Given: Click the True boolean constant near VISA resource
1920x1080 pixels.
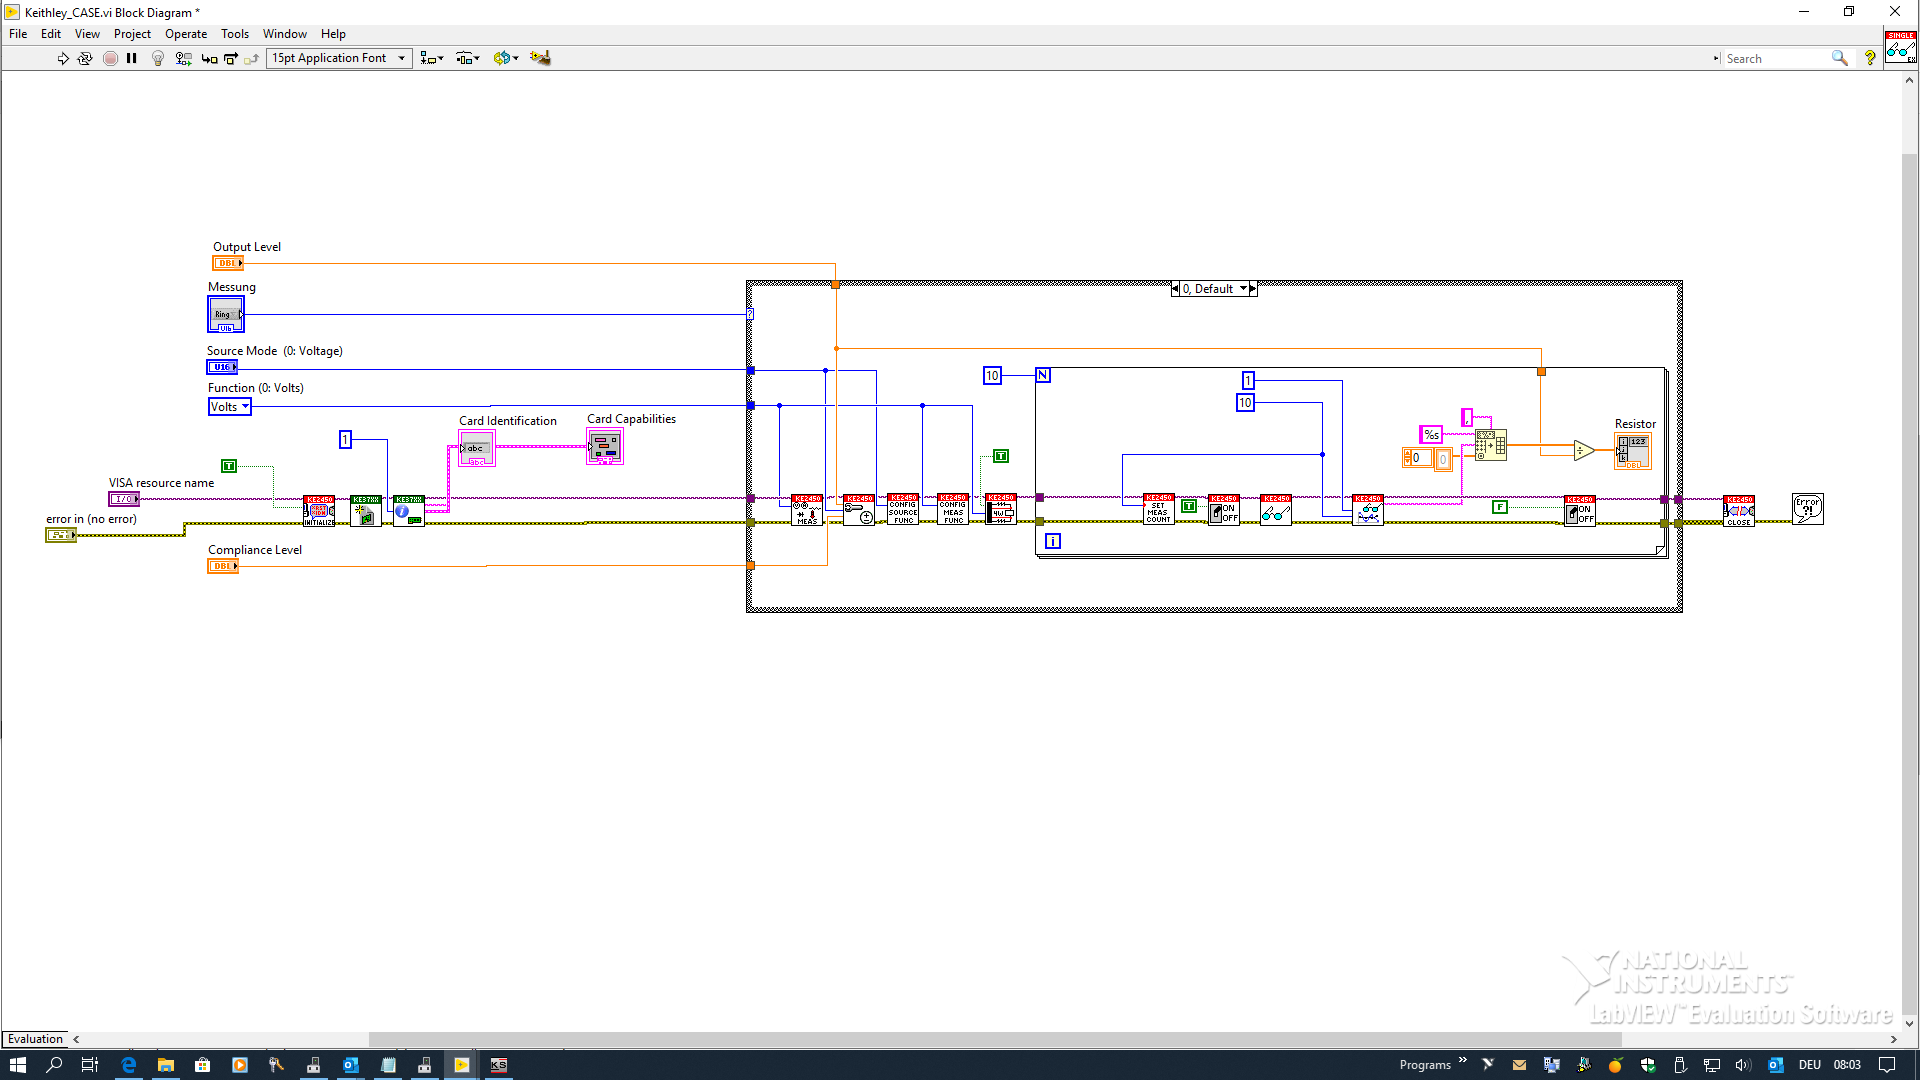Looking at the screenshot, I should [x=229, y=466].
